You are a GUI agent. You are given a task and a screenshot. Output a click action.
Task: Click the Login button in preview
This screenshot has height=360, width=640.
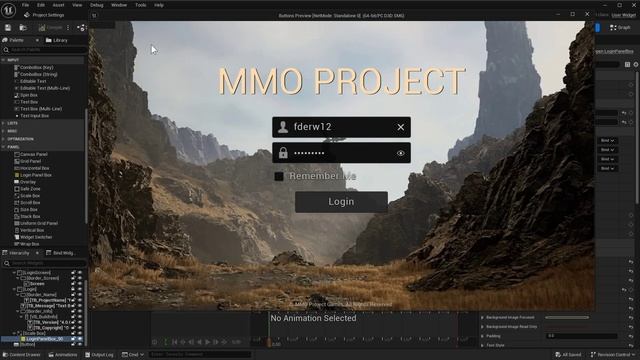click(341, 202)
